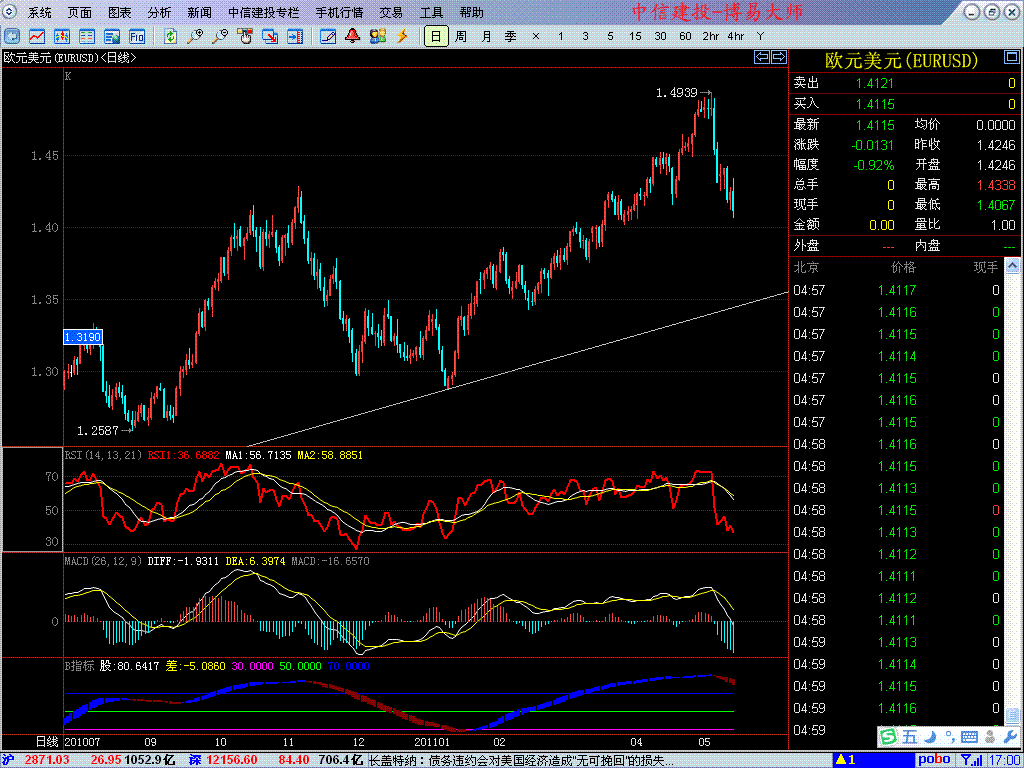Screen dimensions: 1024x768
Task: Open the 中信建投专栏 menu
Action: 264,12
